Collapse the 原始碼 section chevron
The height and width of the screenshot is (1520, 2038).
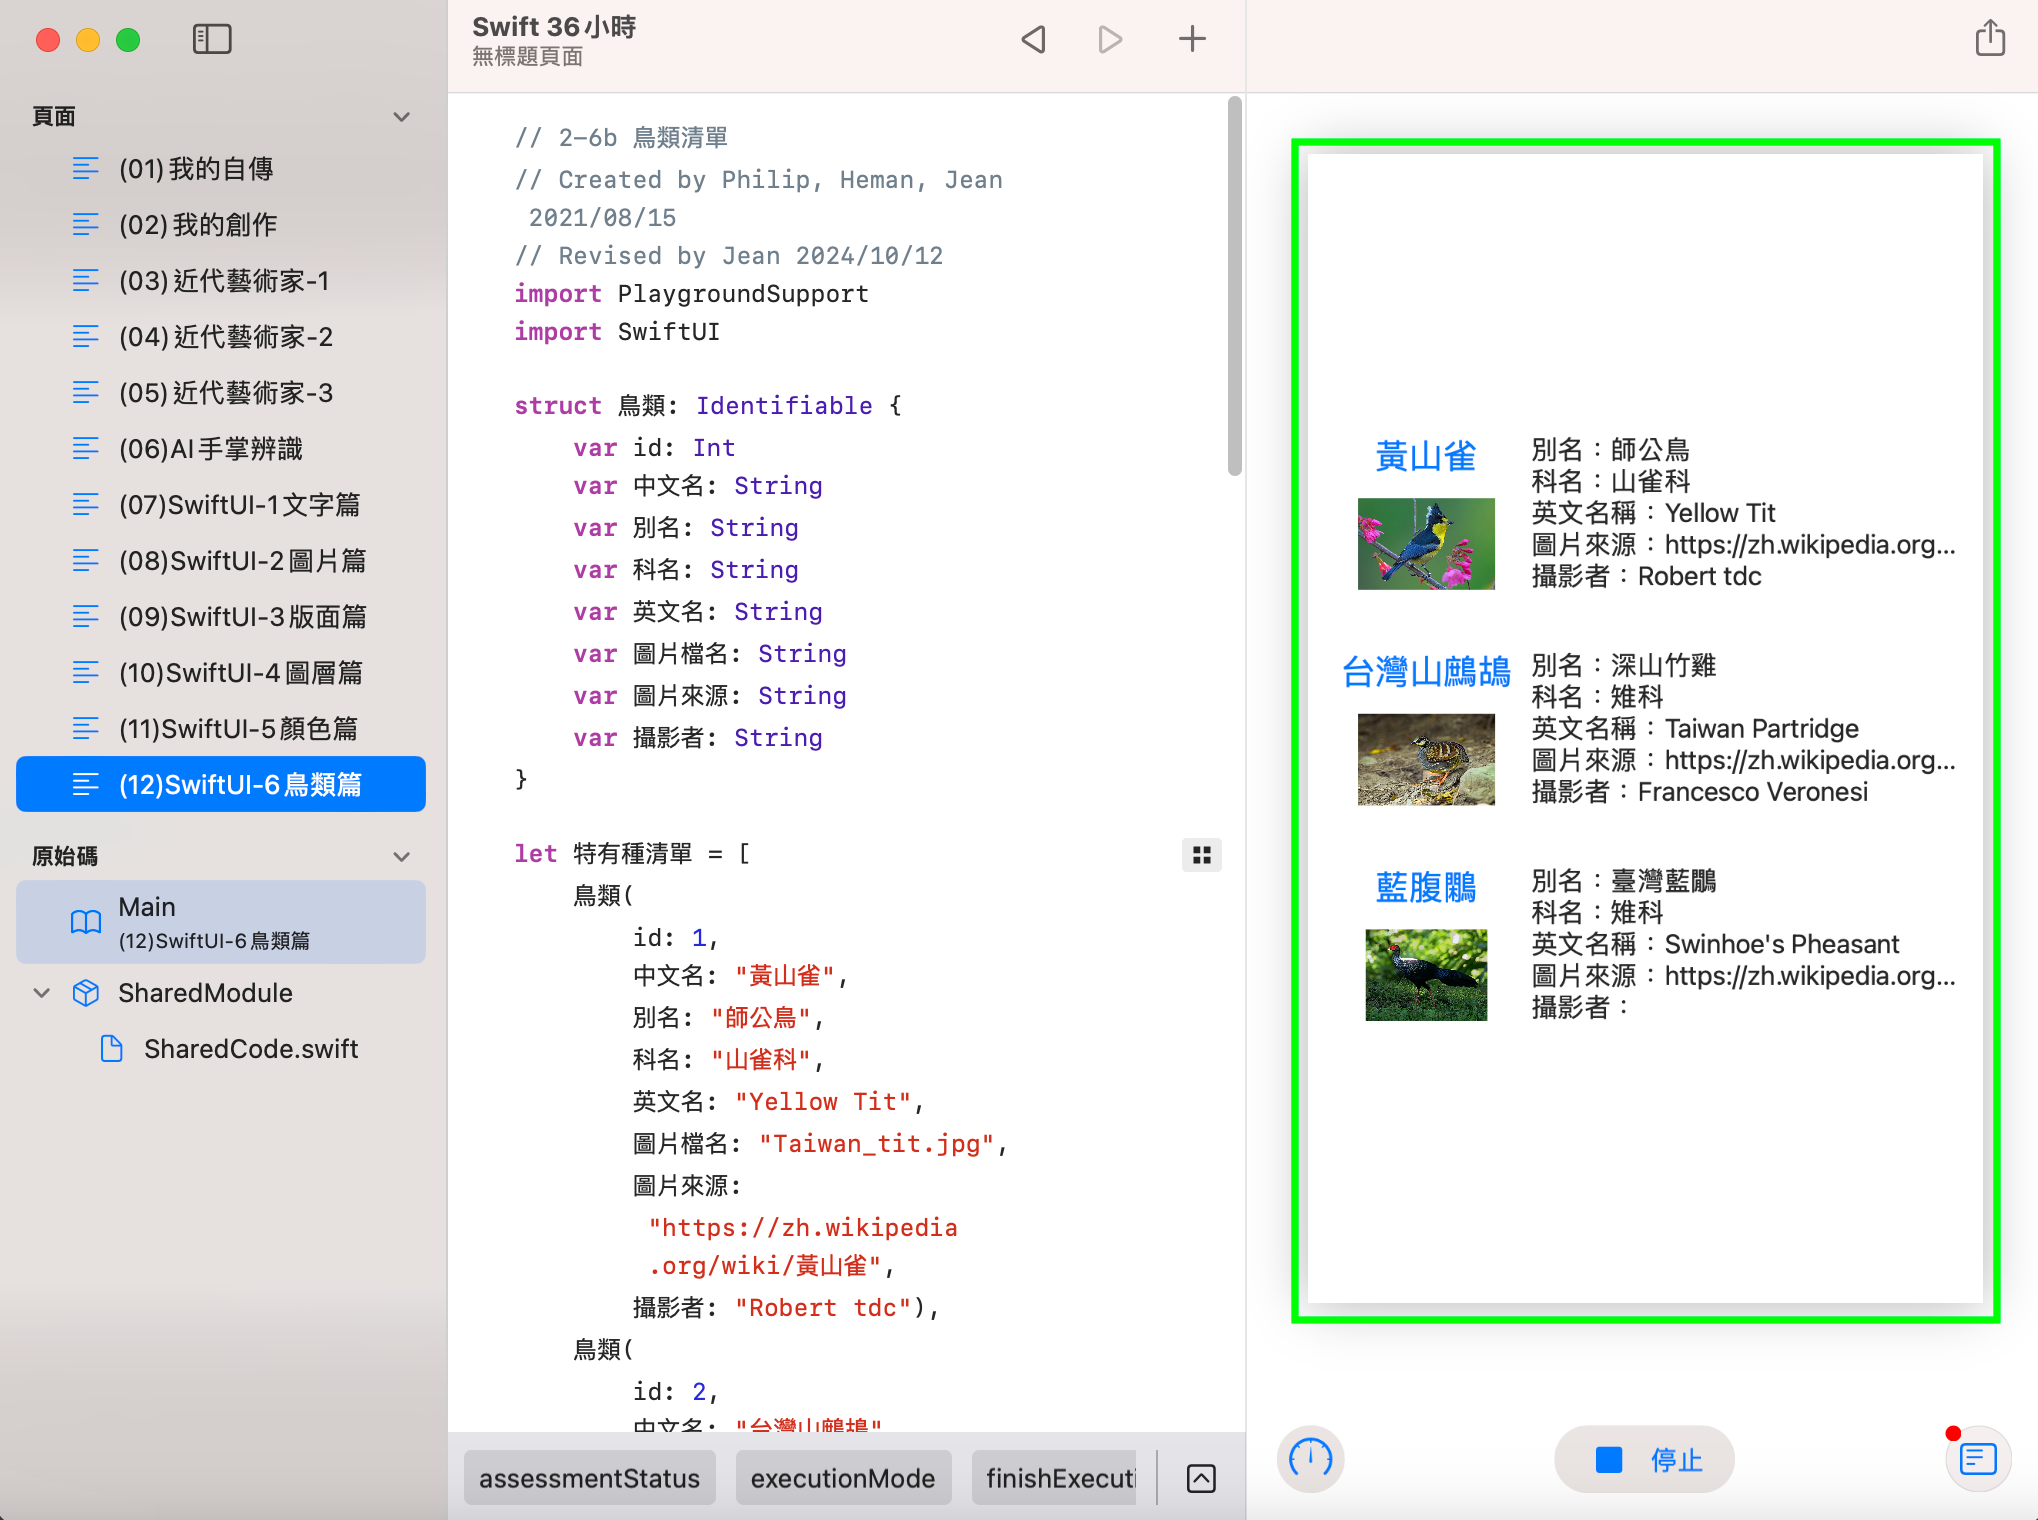[402, 857]
